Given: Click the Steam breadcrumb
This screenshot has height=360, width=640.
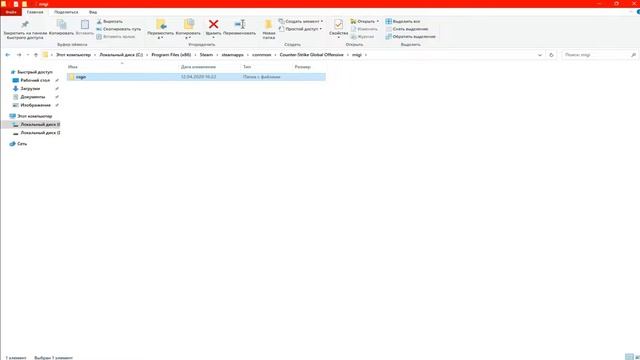Looking at the screenshot, I should pos(206,55).
